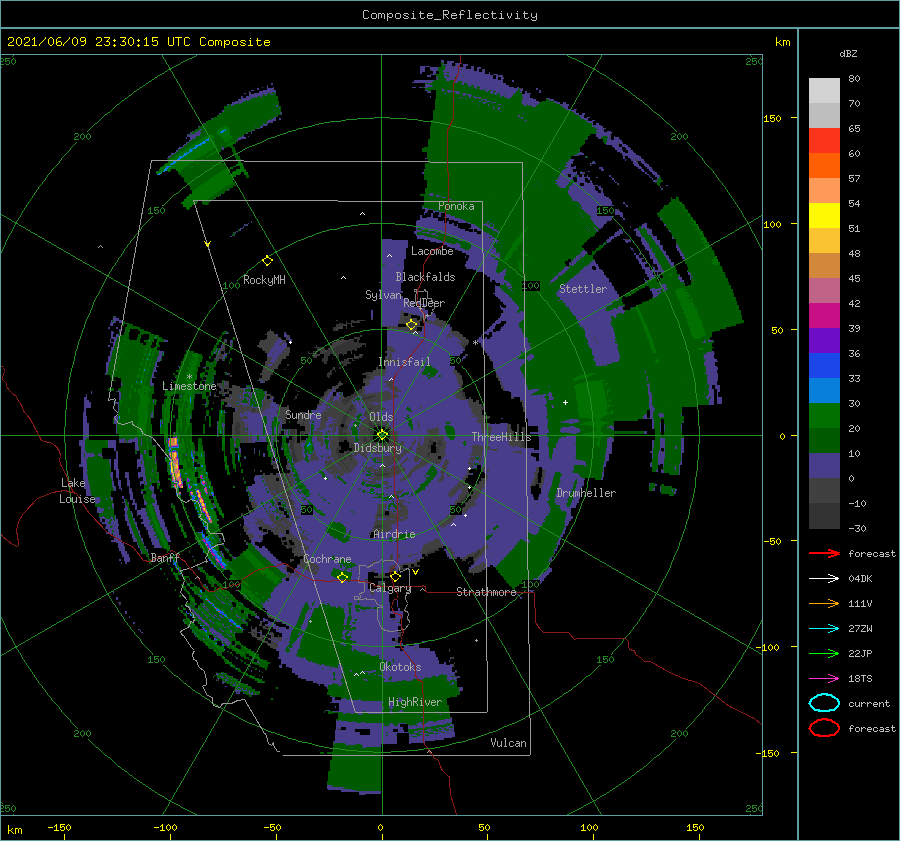Click the slate violet 10-0 dBZ swatch
The width and height of the screenshot is (900, 841).
pos(824,466)
